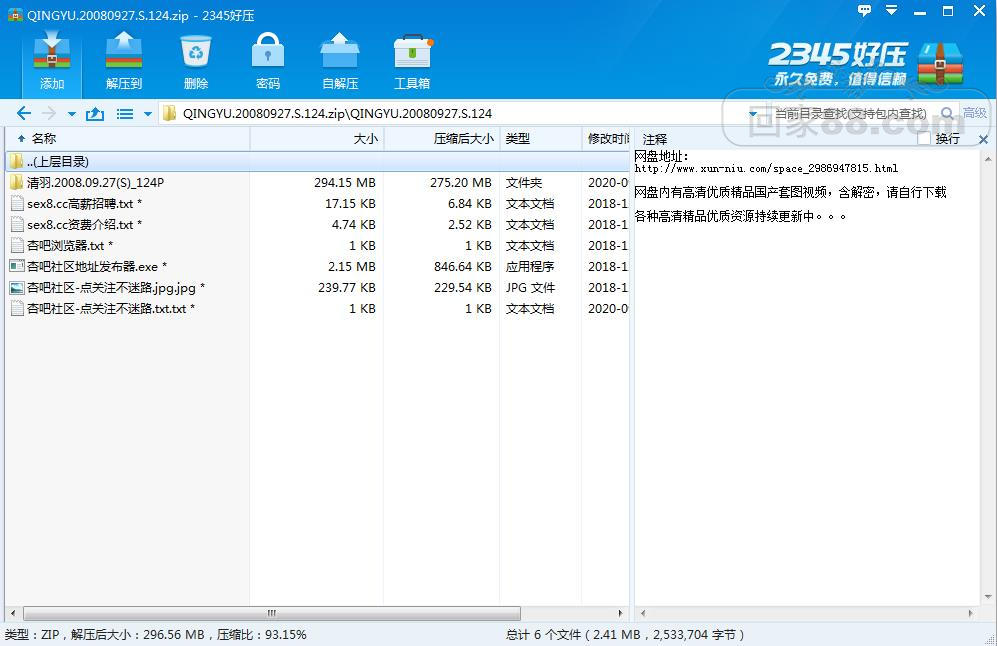Click the 当前目录查找 search field
The height and width of the screenshot is (646, 997).
[x=851, y=114]
